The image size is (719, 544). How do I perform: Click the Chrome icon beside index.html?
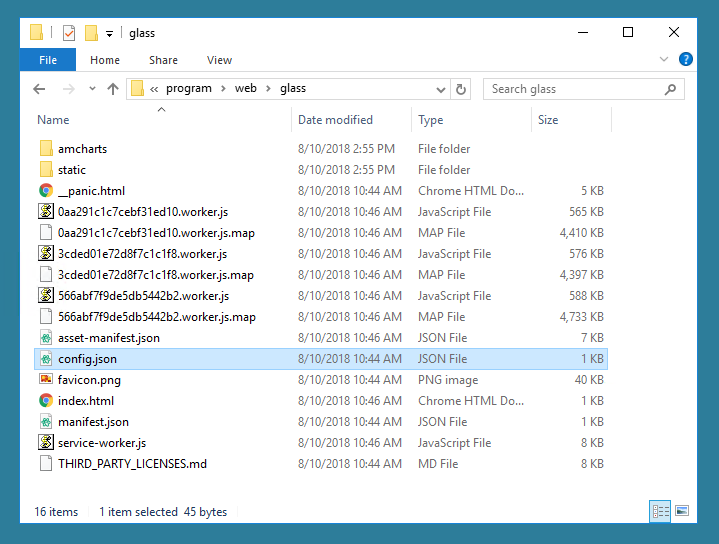pos(46,400)
